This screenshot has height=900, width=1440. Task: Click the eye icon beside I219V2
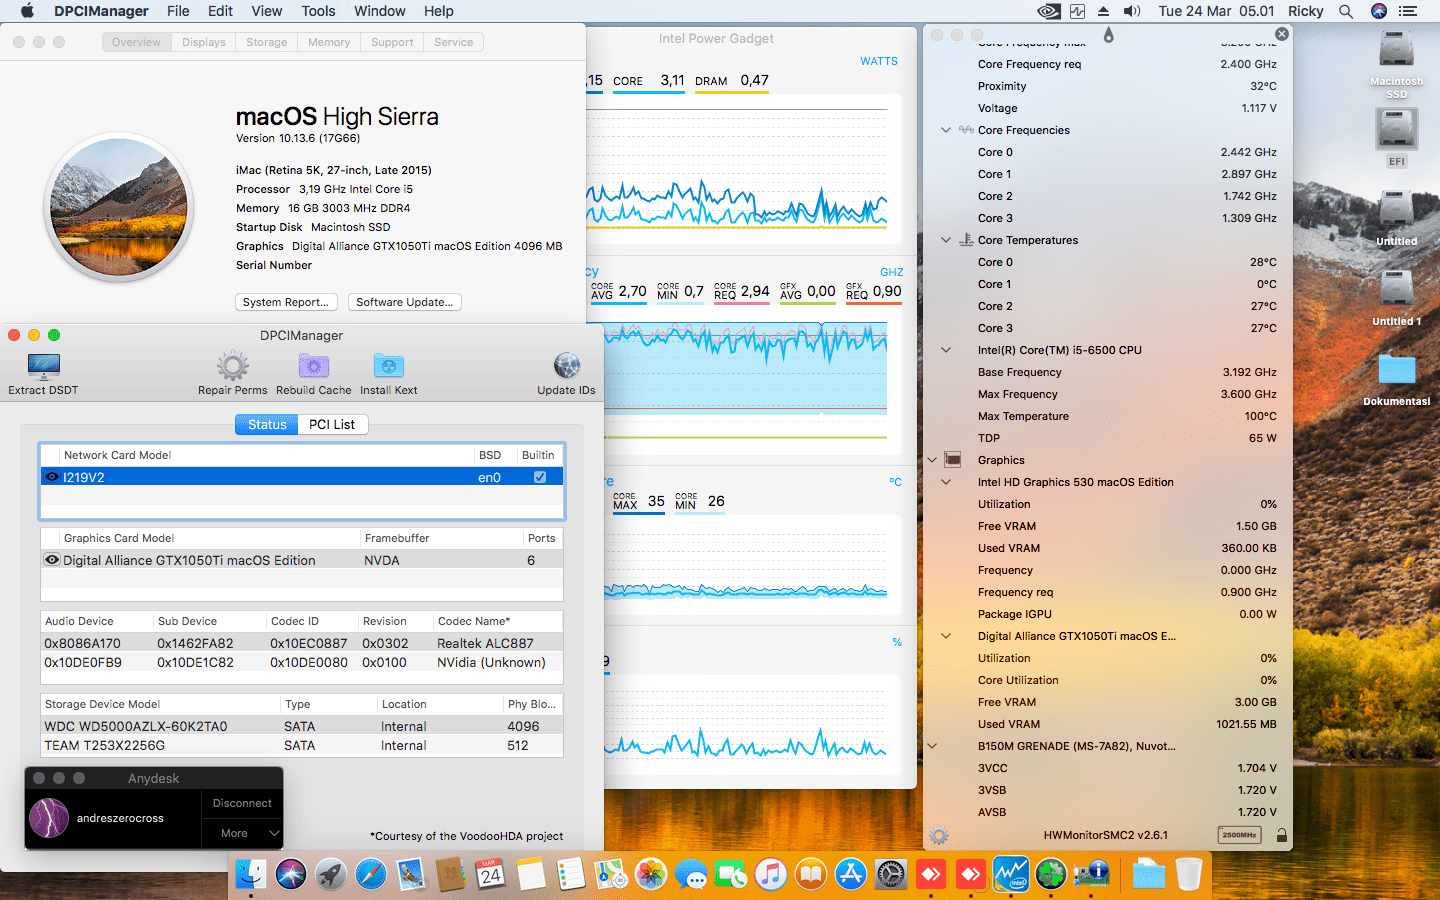tap(52, 477)
